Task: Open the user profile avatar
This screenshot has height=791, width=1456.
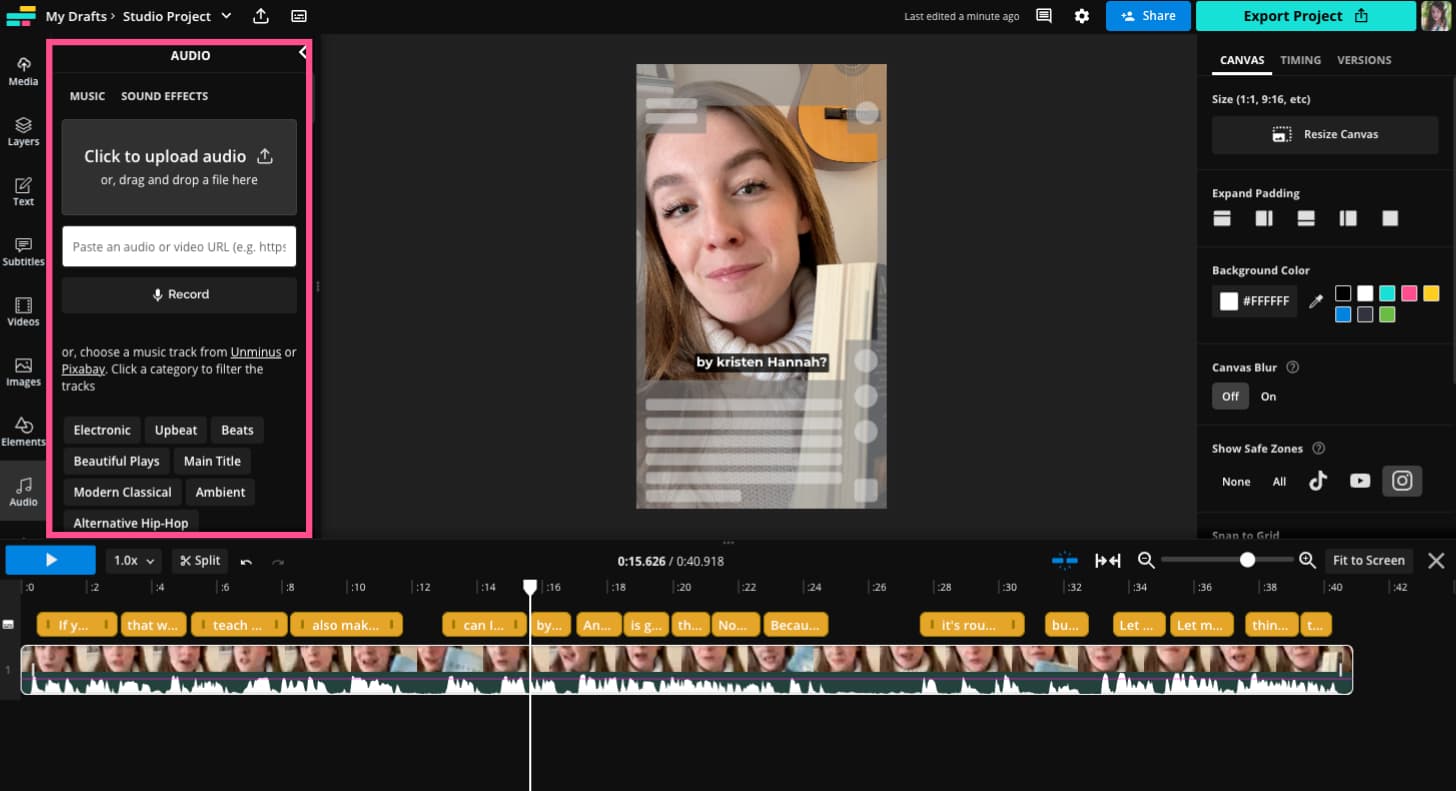Action: pyautogui.click(x=1435, y=16)
